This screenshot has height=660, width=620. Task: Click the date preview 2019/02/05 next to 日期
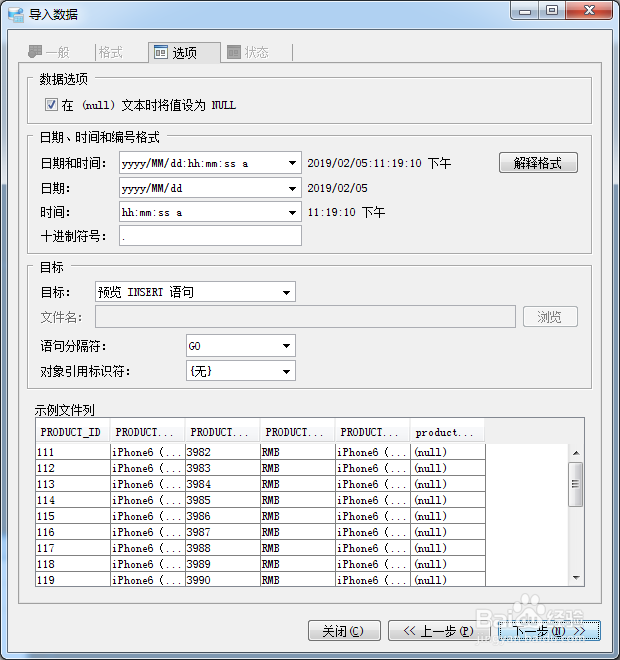click(x=337, y=188)
